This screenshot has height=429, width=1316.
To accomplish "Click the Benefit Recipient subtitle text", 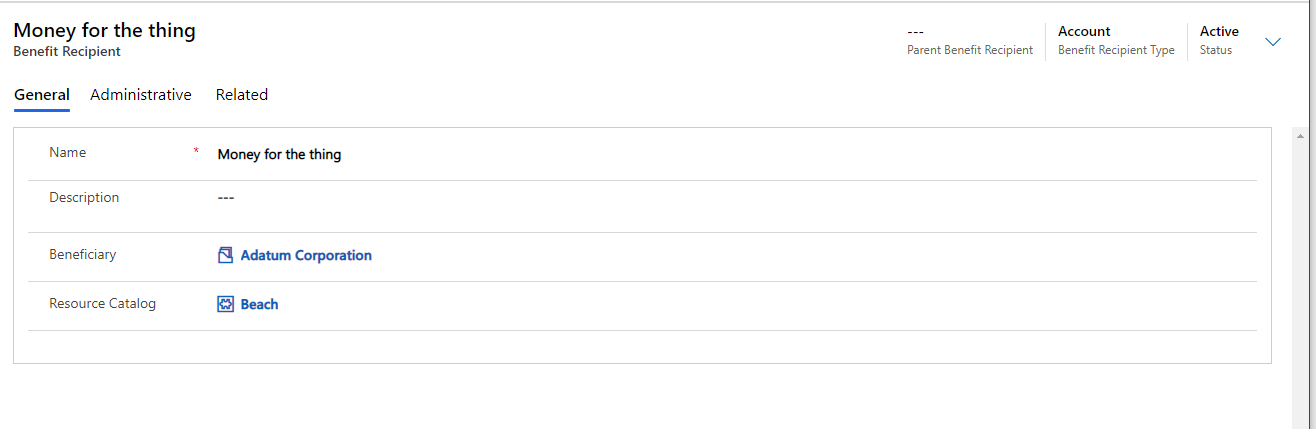I will (67, 51).
